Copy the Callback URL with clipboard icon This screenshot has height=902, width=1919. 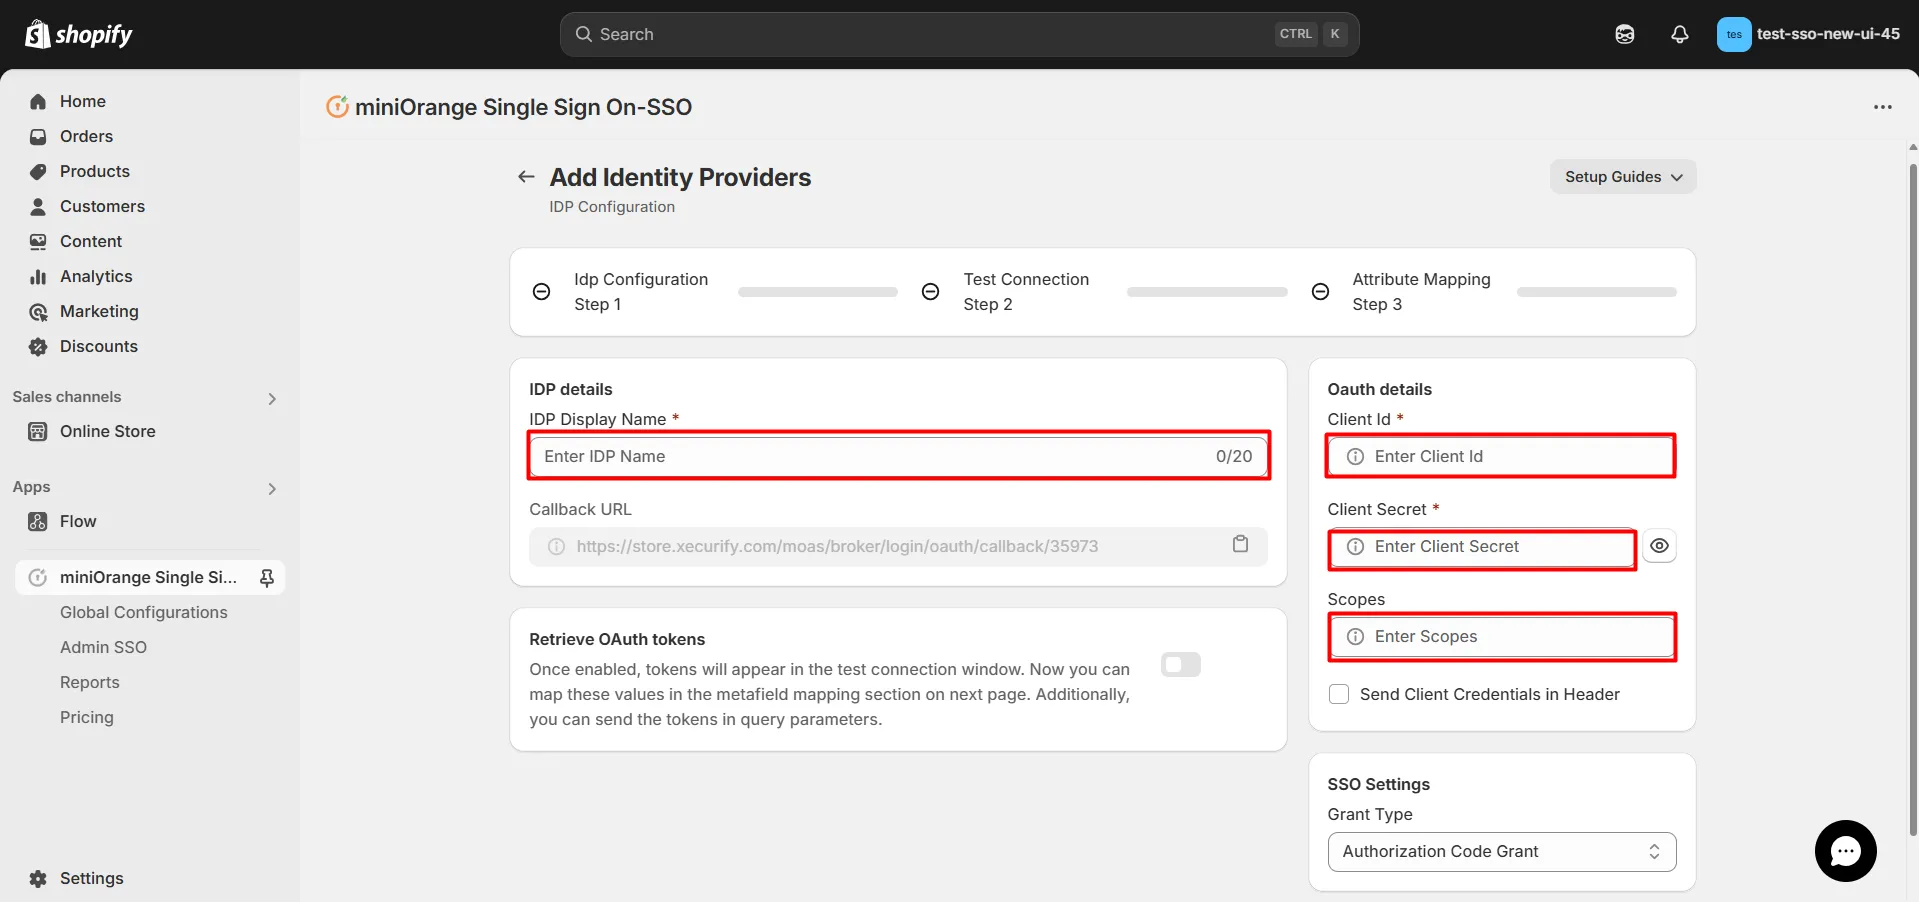[1241, 544]
